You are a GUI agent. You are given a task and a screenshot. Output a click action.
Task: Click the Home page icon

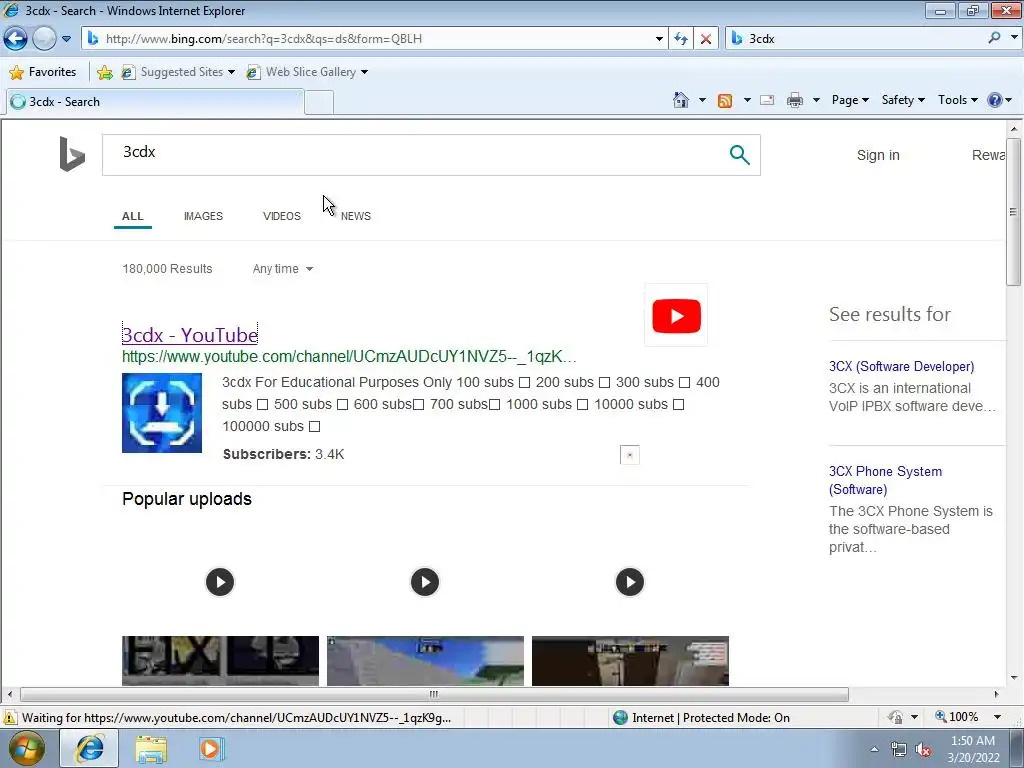pyautogui.click(x=680, y=100)
